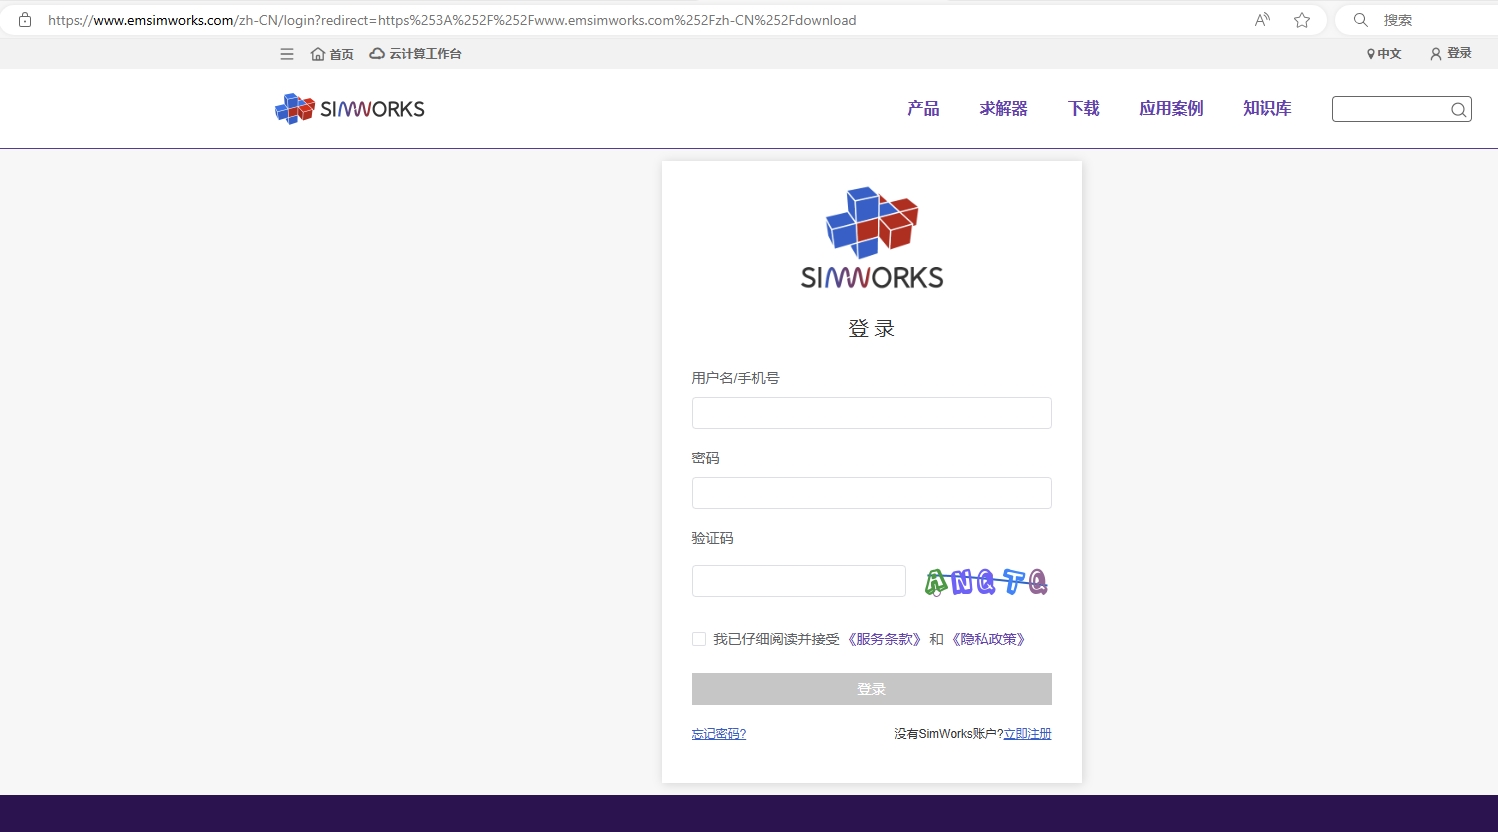Open the 下载 menu

pyautogui.click(x=1083, y=108)
